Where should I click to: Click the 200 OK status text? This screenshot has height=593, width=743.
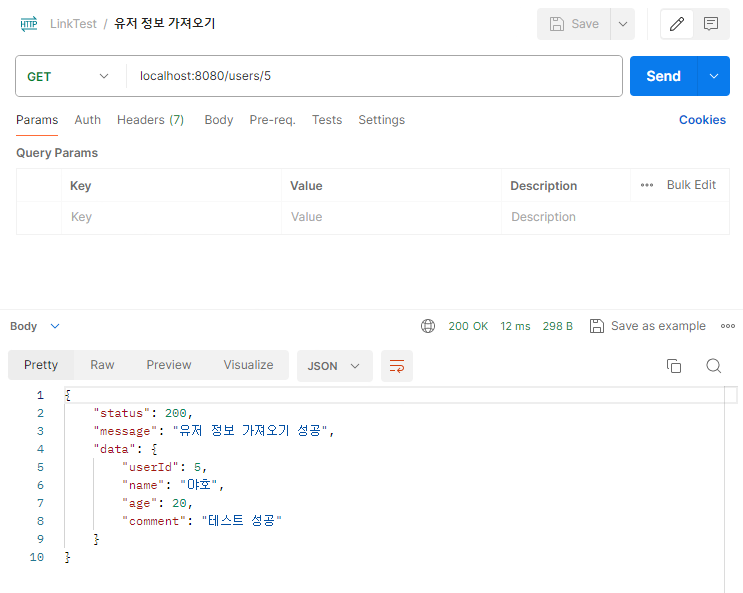click(468, 326)
